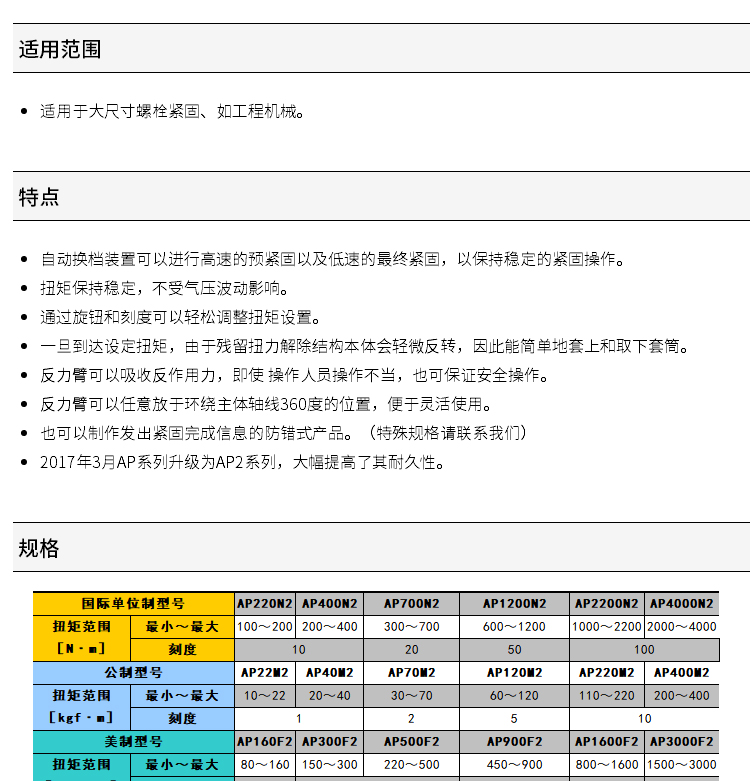Click the AP900F2 model cell
The width and height of the screenshot is (750, 781).
pos(514,742)
